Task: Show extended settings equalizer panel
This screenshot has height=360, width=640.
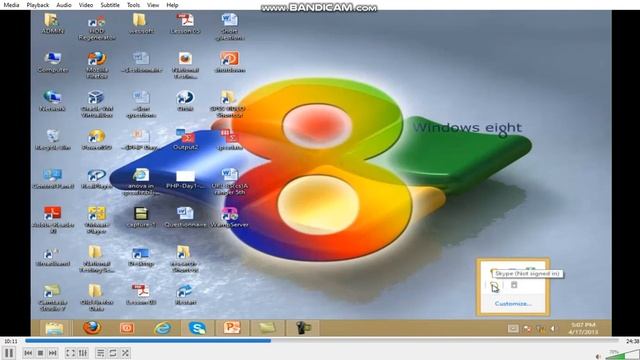Action: click(83, 353)
